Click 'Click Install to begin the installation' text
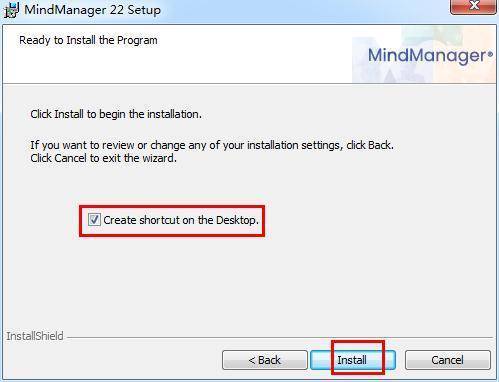The height and width of the screenshot is (382, 499). click(116, 114)
